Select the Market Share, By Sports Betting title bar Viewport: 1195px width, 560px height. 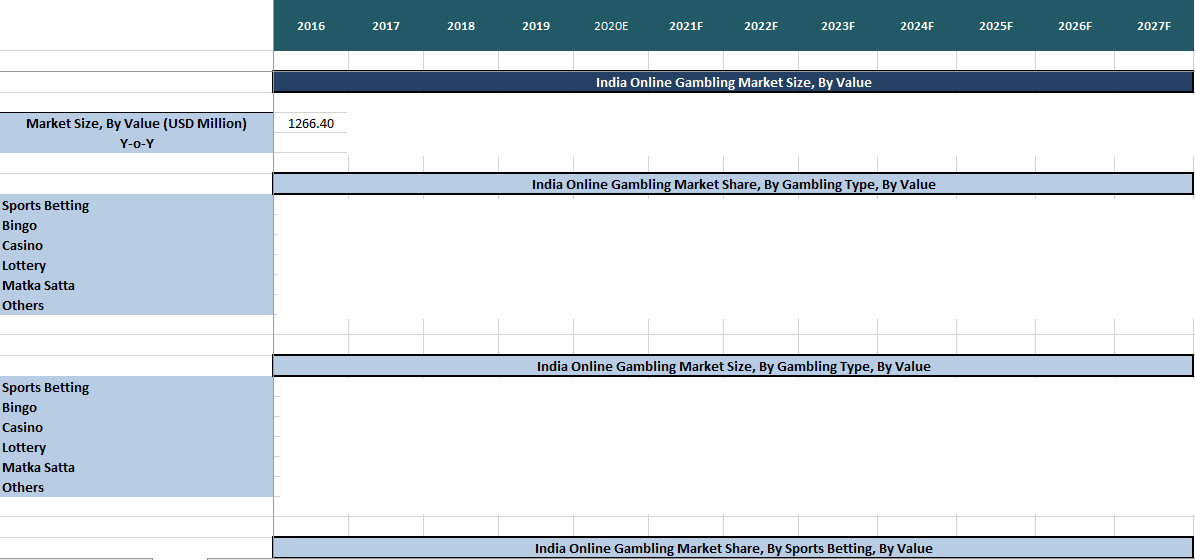click(x=733, y=548)
